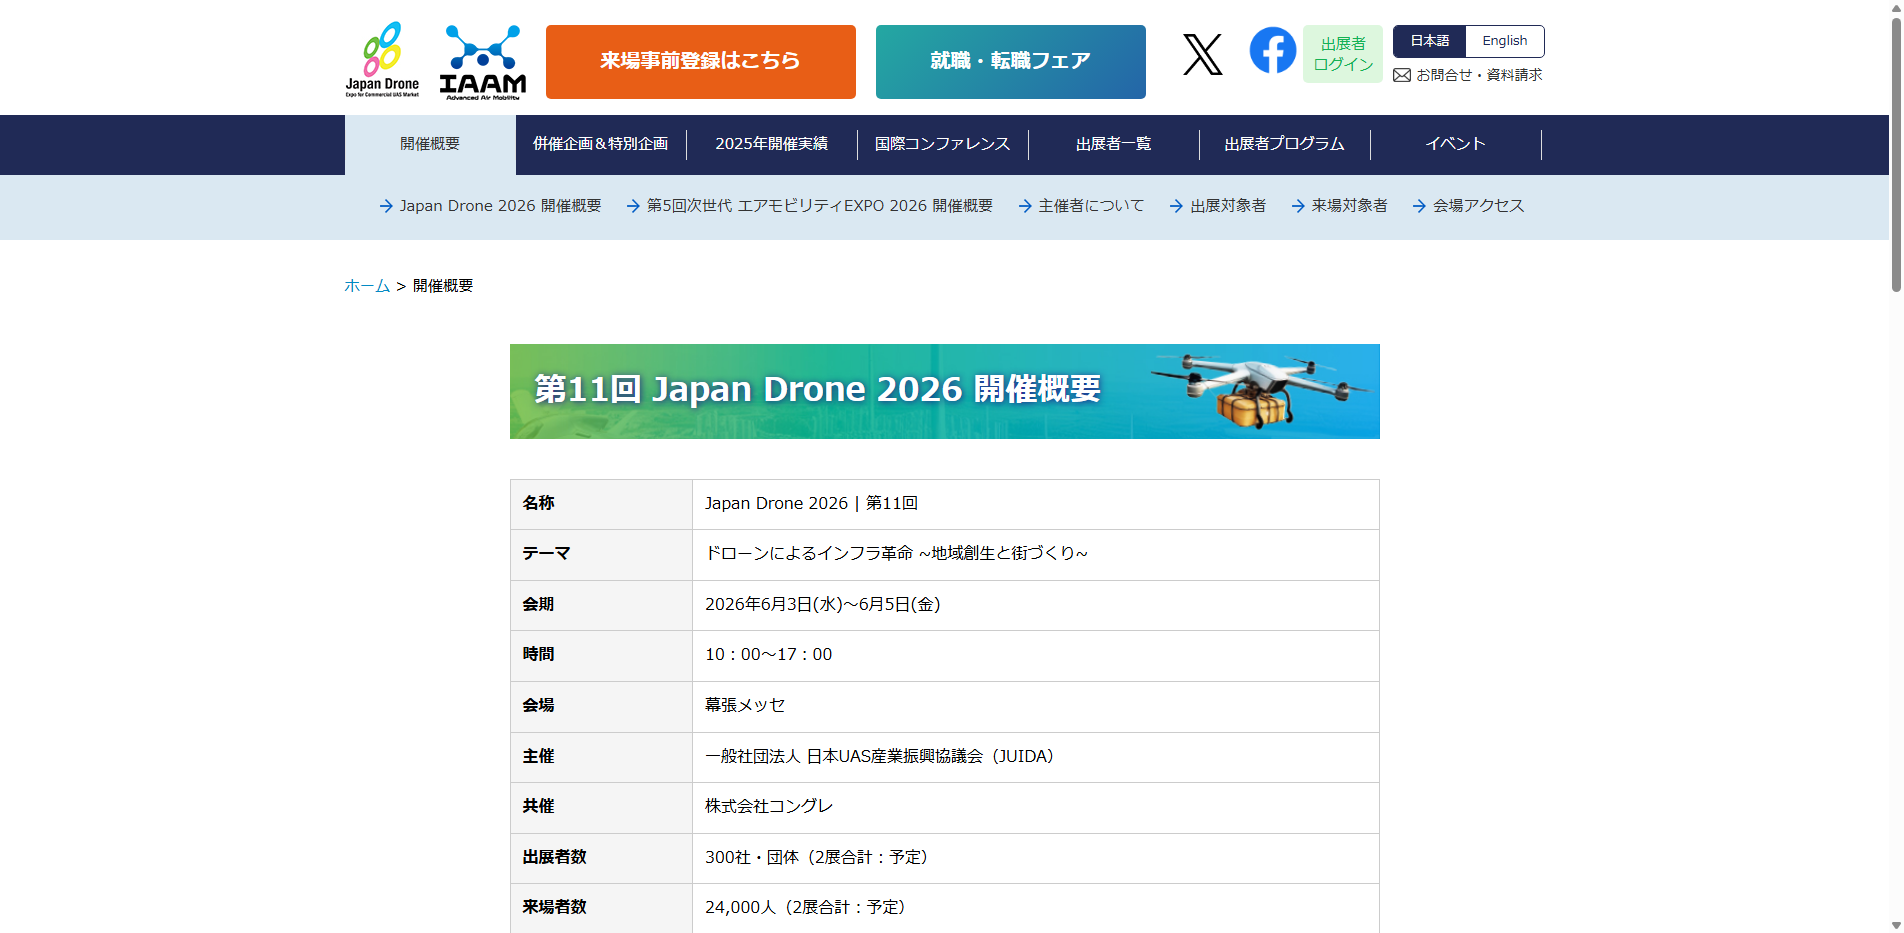The image size is (1904, 933).
Task: Click the envelope icon beside お問合せ・資料請求
Action: click(1402, 75)
